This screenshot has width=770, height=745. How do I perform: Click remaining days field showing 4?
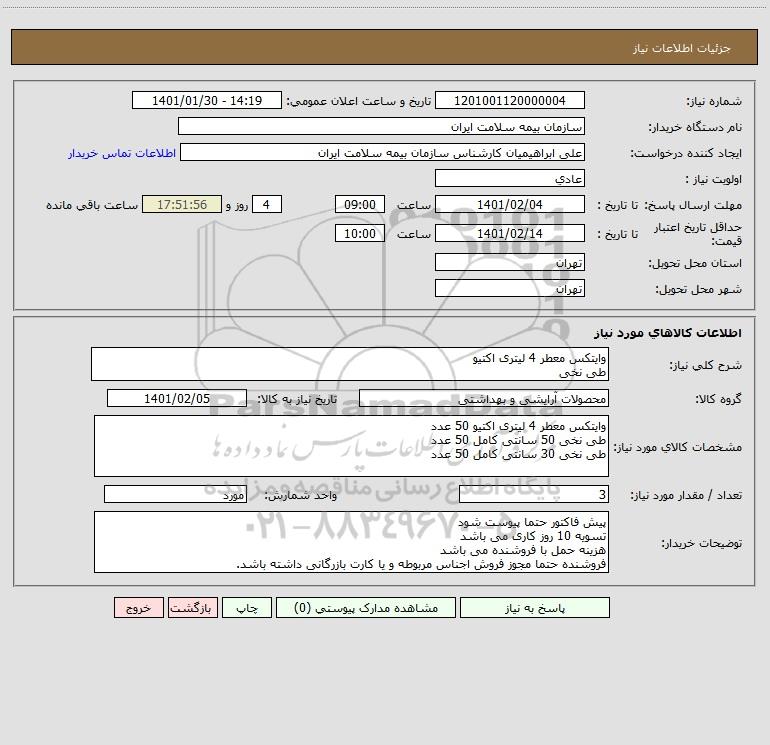pos(267,204)
